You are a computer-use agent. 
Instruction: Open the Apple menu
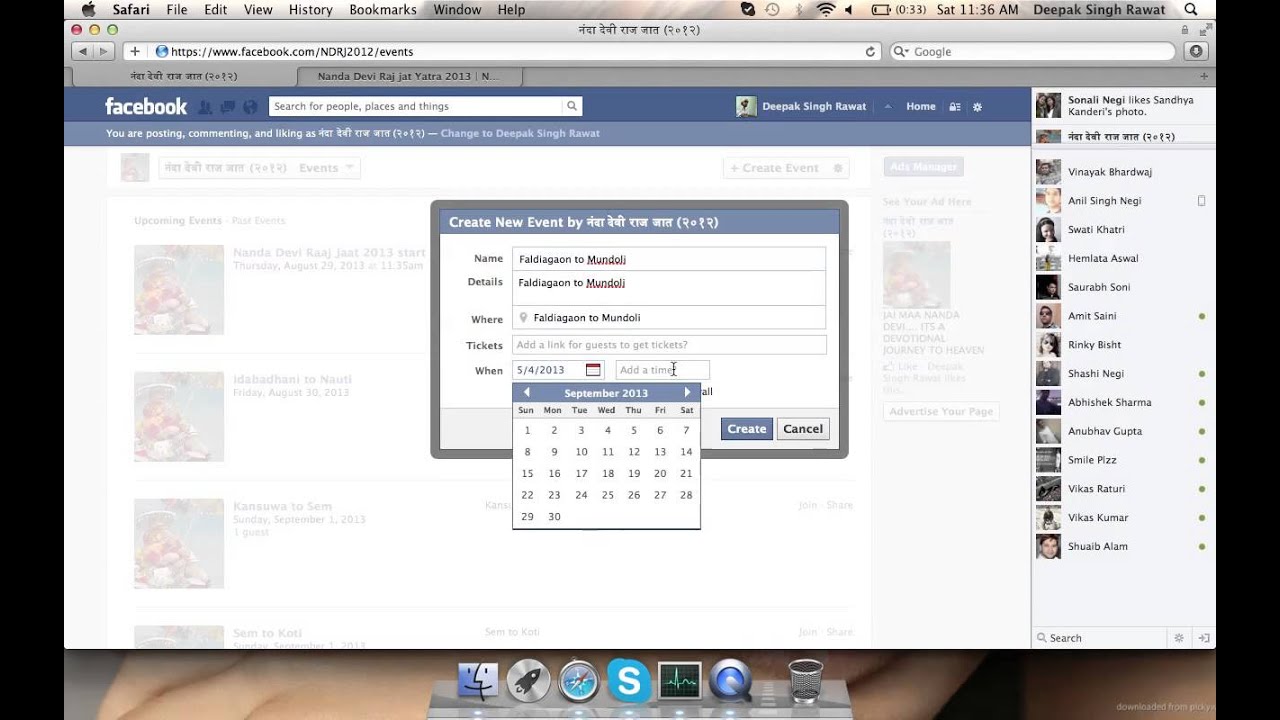88,9
